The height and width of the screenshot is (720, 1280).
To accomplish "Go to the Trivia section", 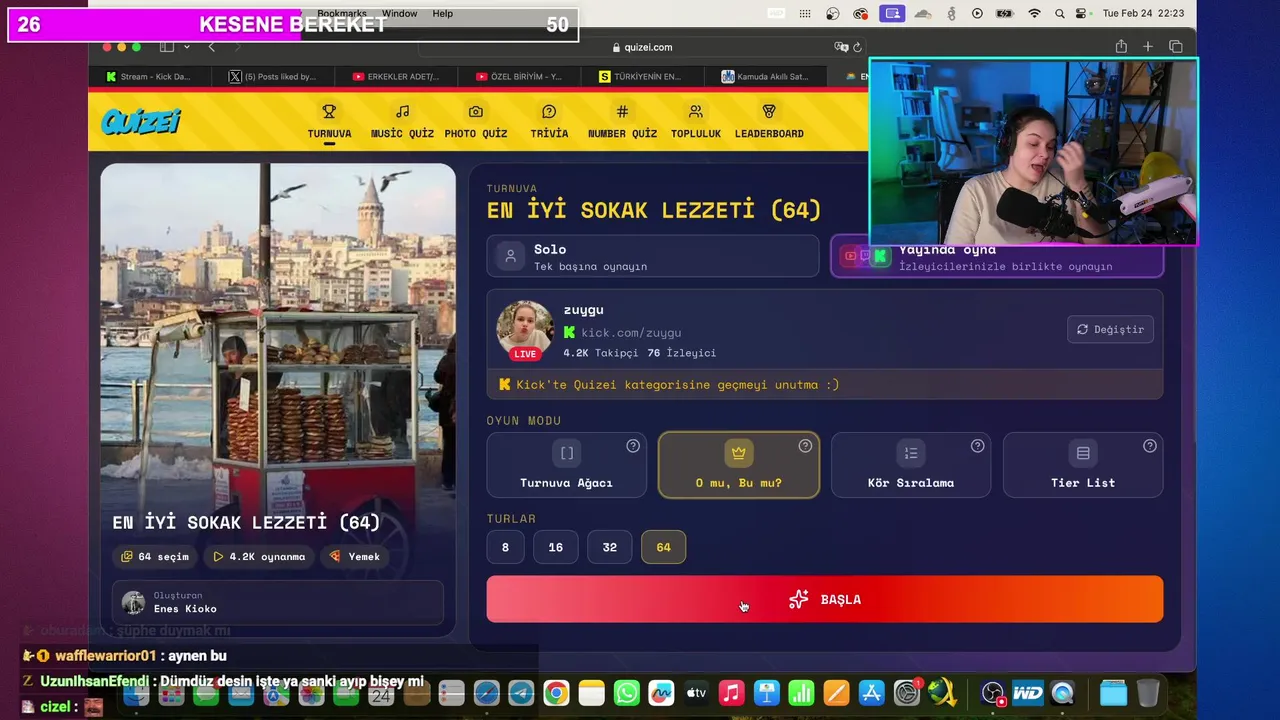I will pos(549,121).
